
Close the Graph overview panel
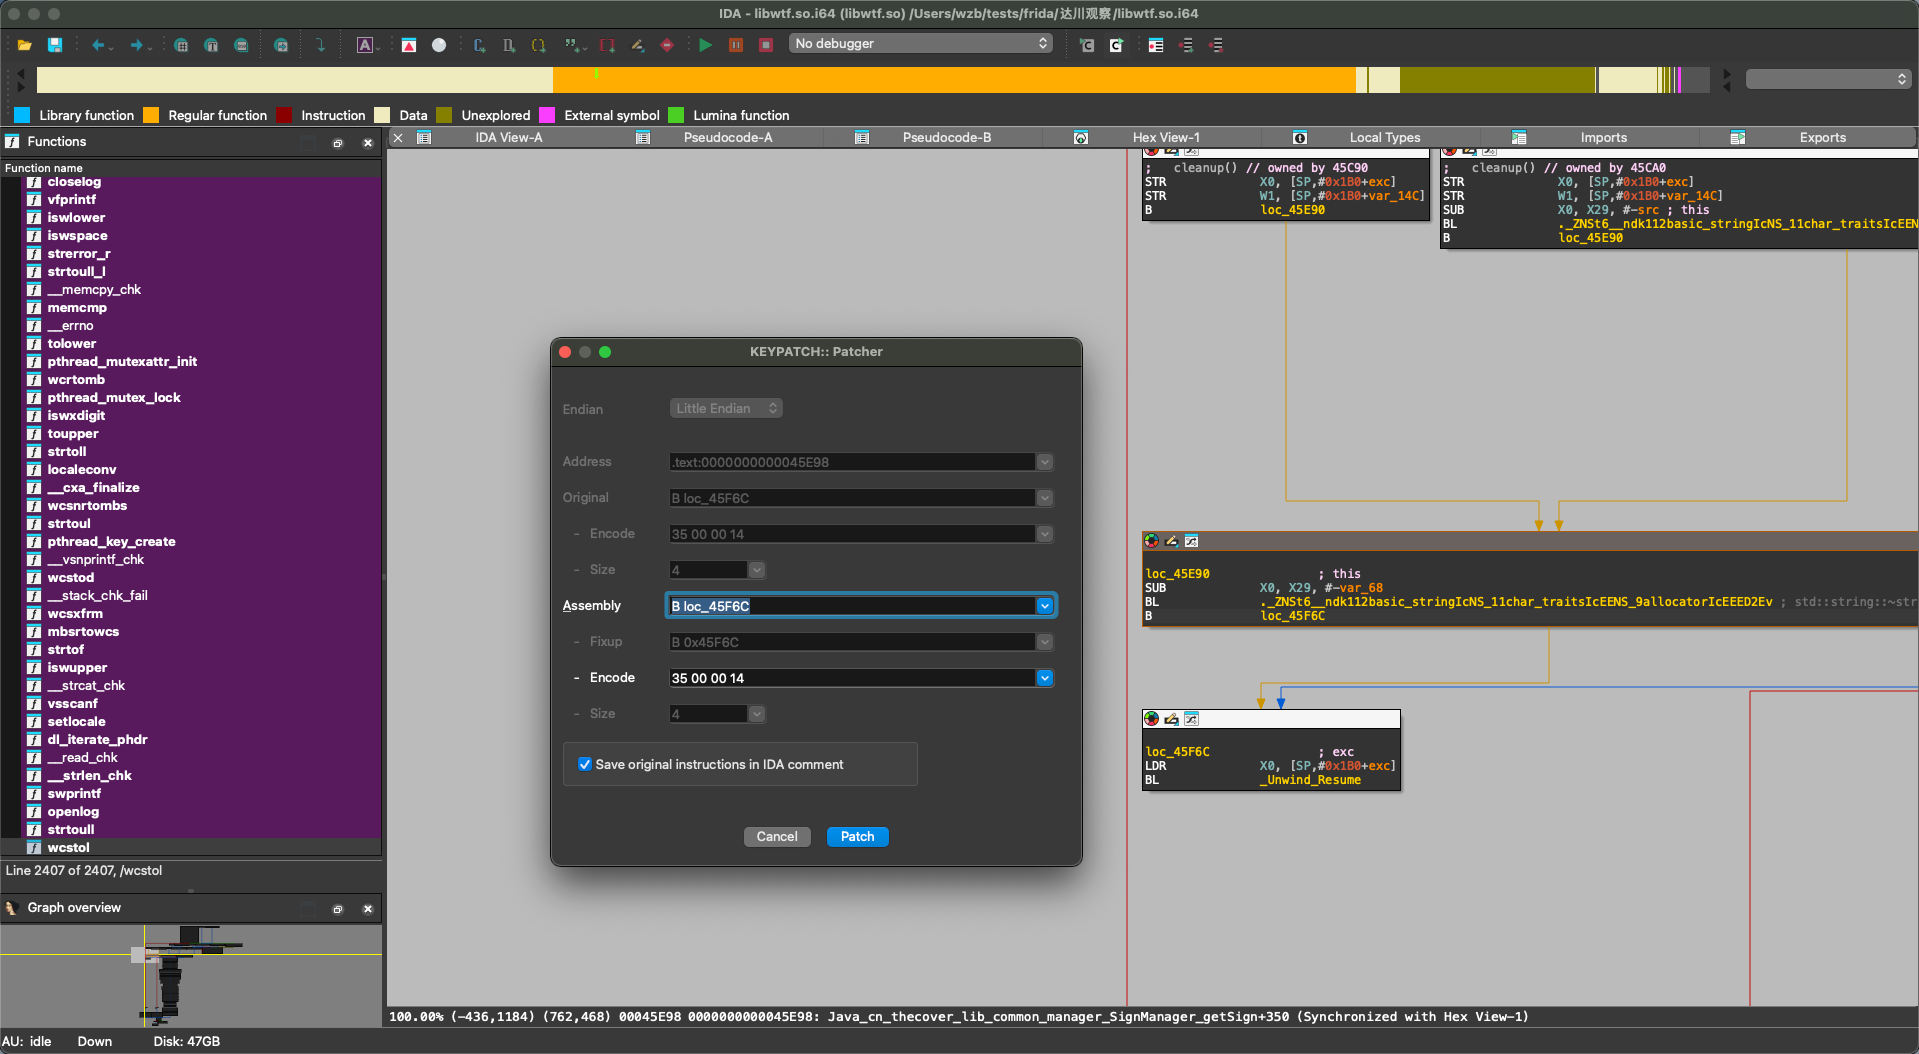coord(368,909)
